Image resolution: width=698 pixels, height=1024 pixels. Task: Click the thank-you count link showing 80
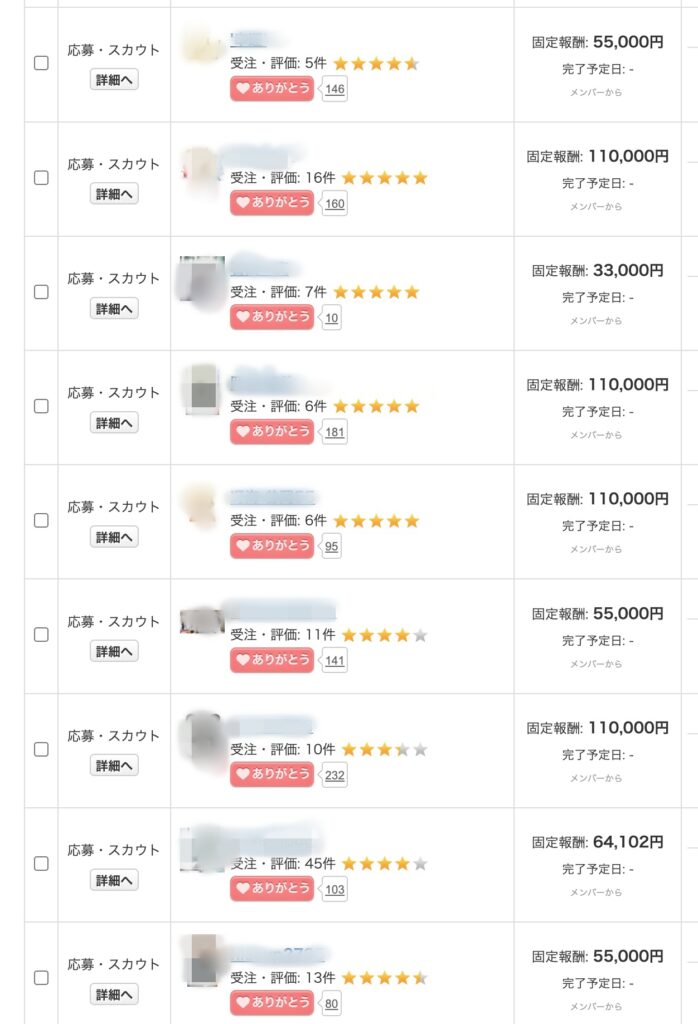pyautogui.click(x=332, y=1004)
